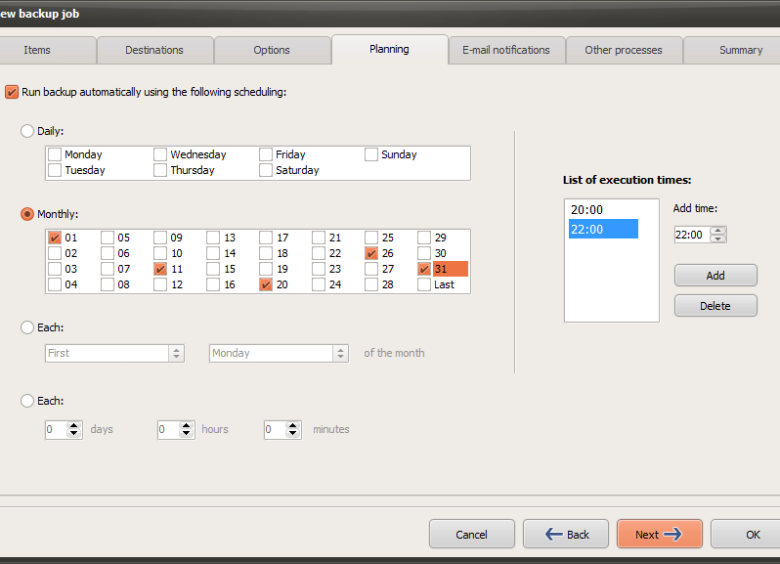Delete the selected execution time
The width and height of the screenshot is (780, 564).
tap(715, 306)
